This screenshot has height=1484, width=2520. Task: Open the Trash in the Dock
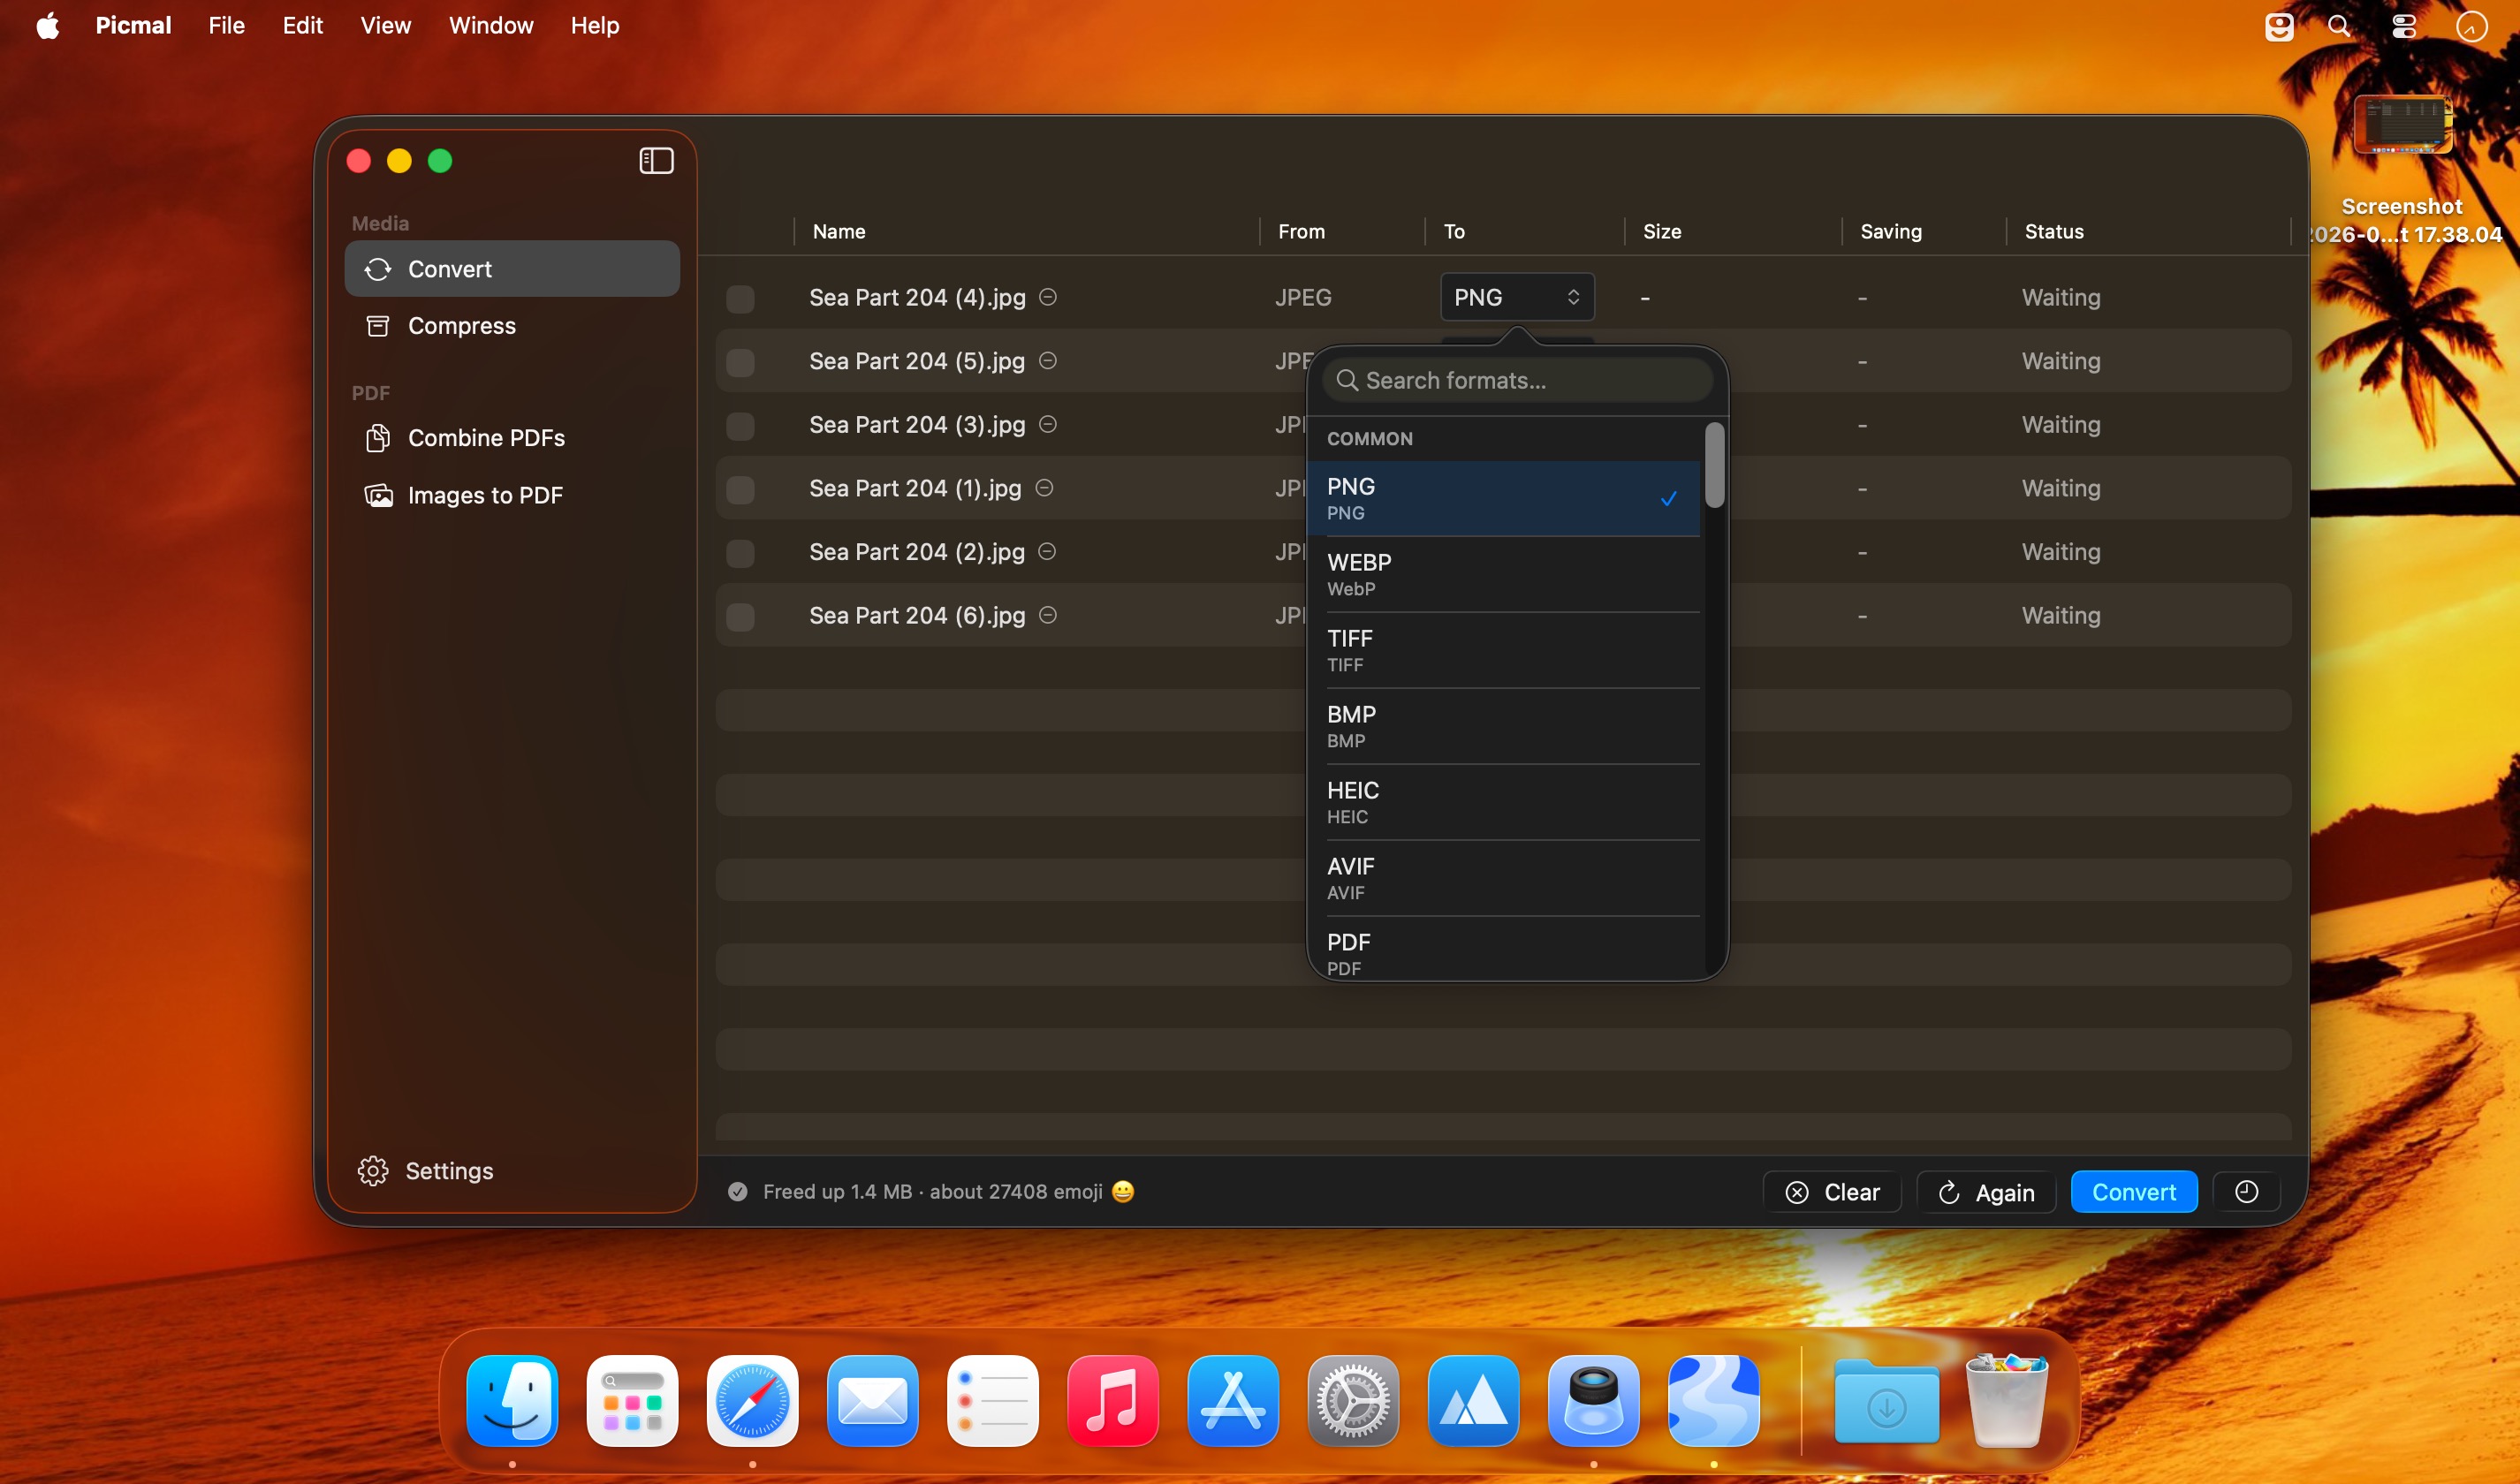(x=2006, y=1400)
